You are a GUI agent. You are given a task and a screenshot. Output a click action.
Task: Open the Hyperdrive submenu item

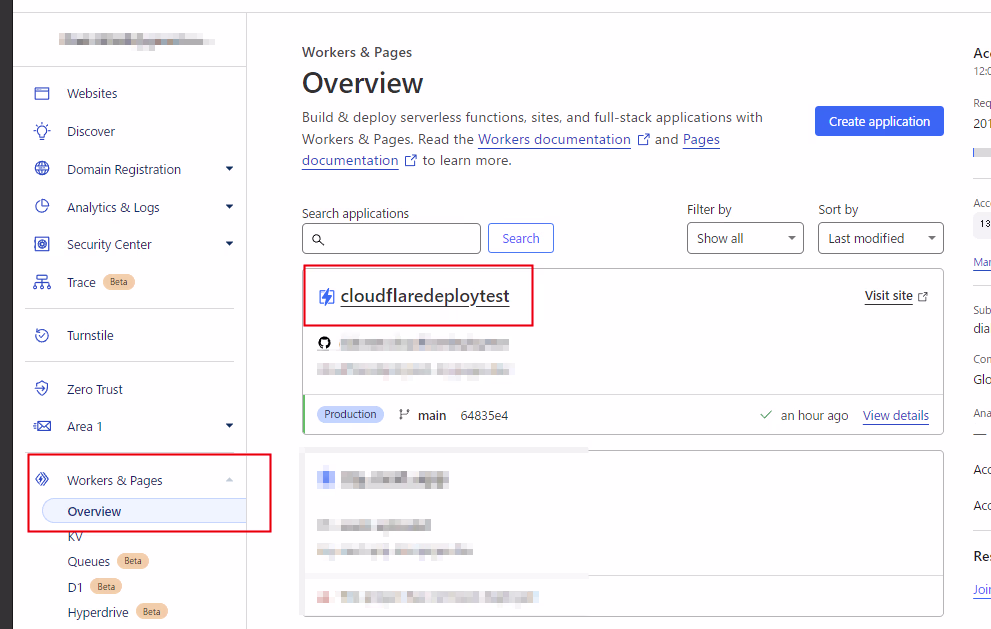click(98, 613)
